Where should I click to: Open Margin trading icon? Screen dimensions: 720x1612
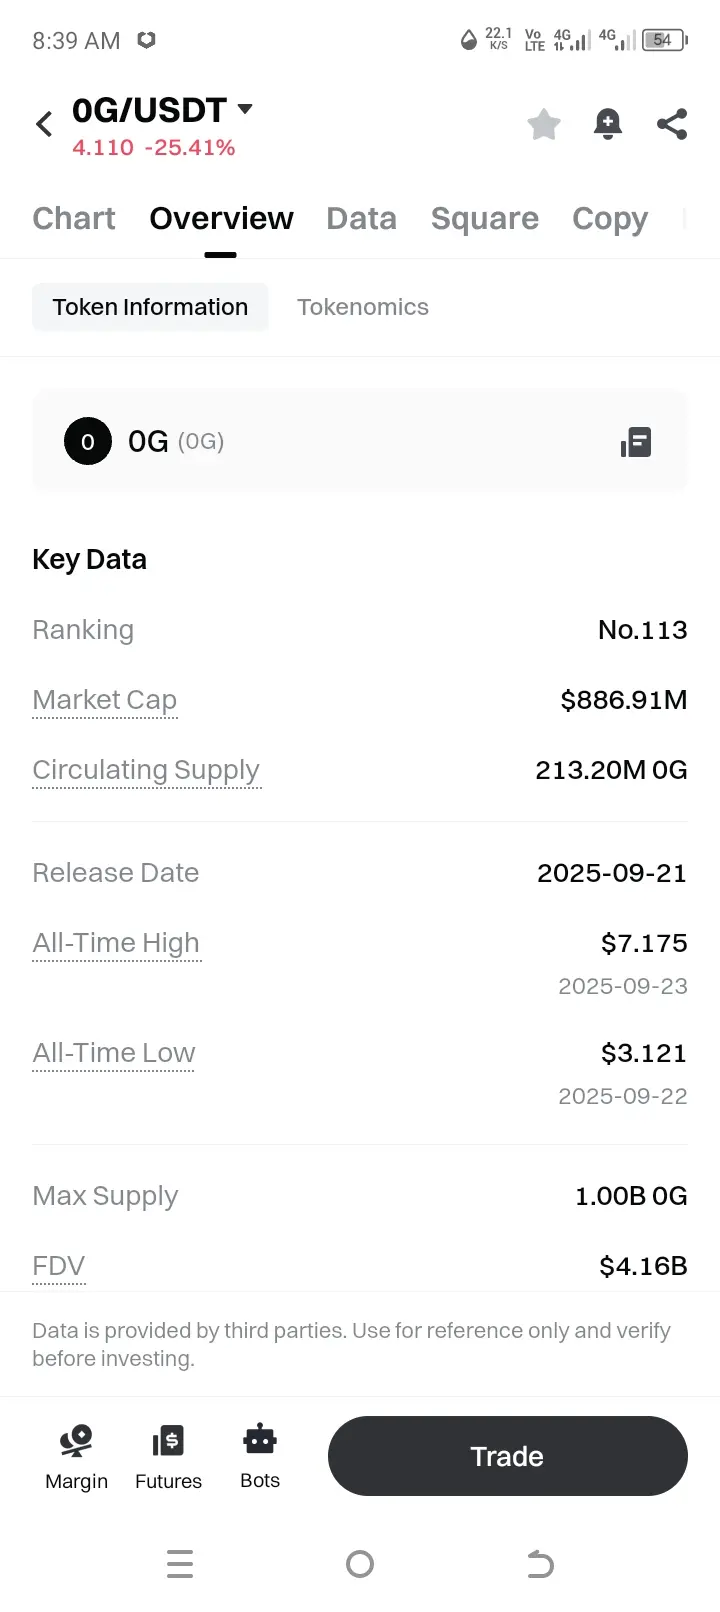coord(76,1457)
